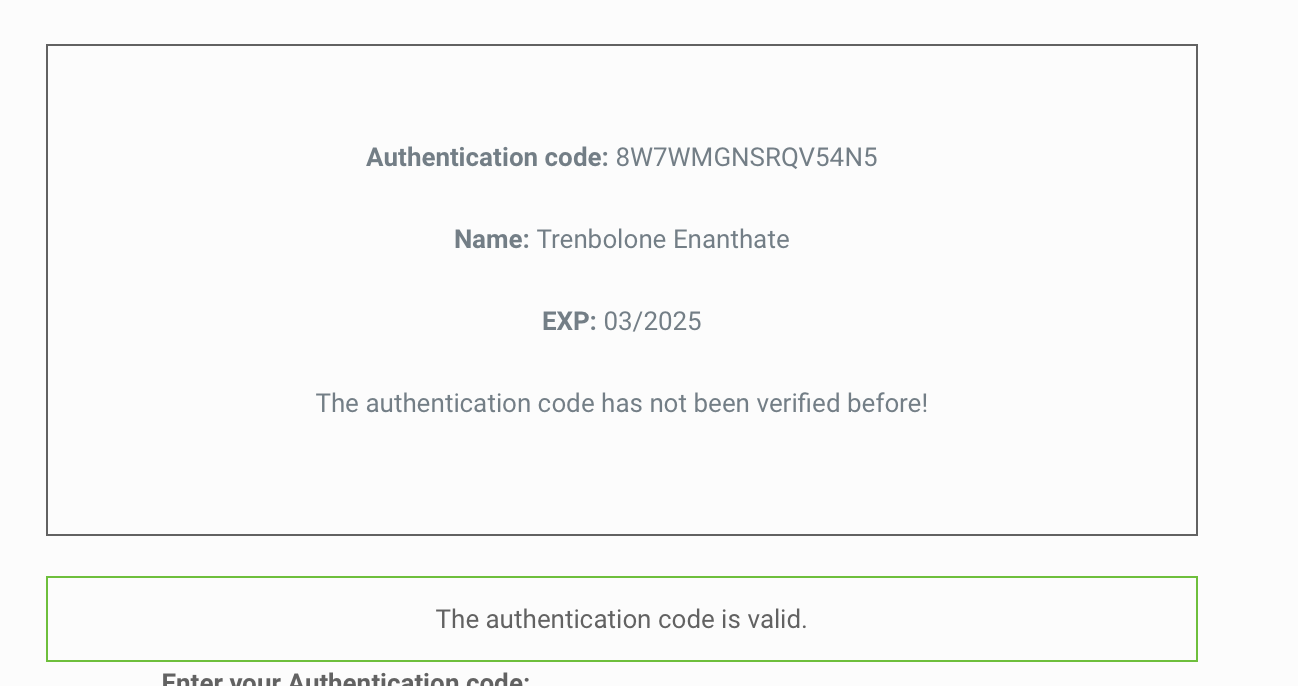The width and height of the screenshot is (1298, 686).
Task: Click "The" starting the not-verified message
Action: click(x=337, y=404)
